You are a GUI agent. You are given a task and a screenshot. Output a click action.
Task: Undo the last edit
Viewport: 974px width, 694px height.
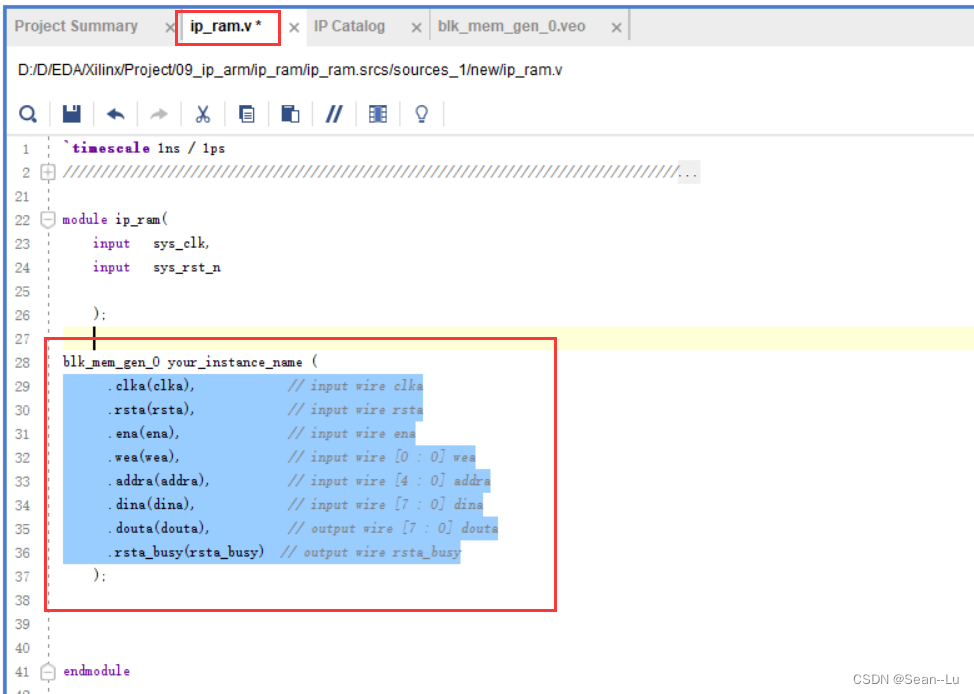tap(116, 114)
